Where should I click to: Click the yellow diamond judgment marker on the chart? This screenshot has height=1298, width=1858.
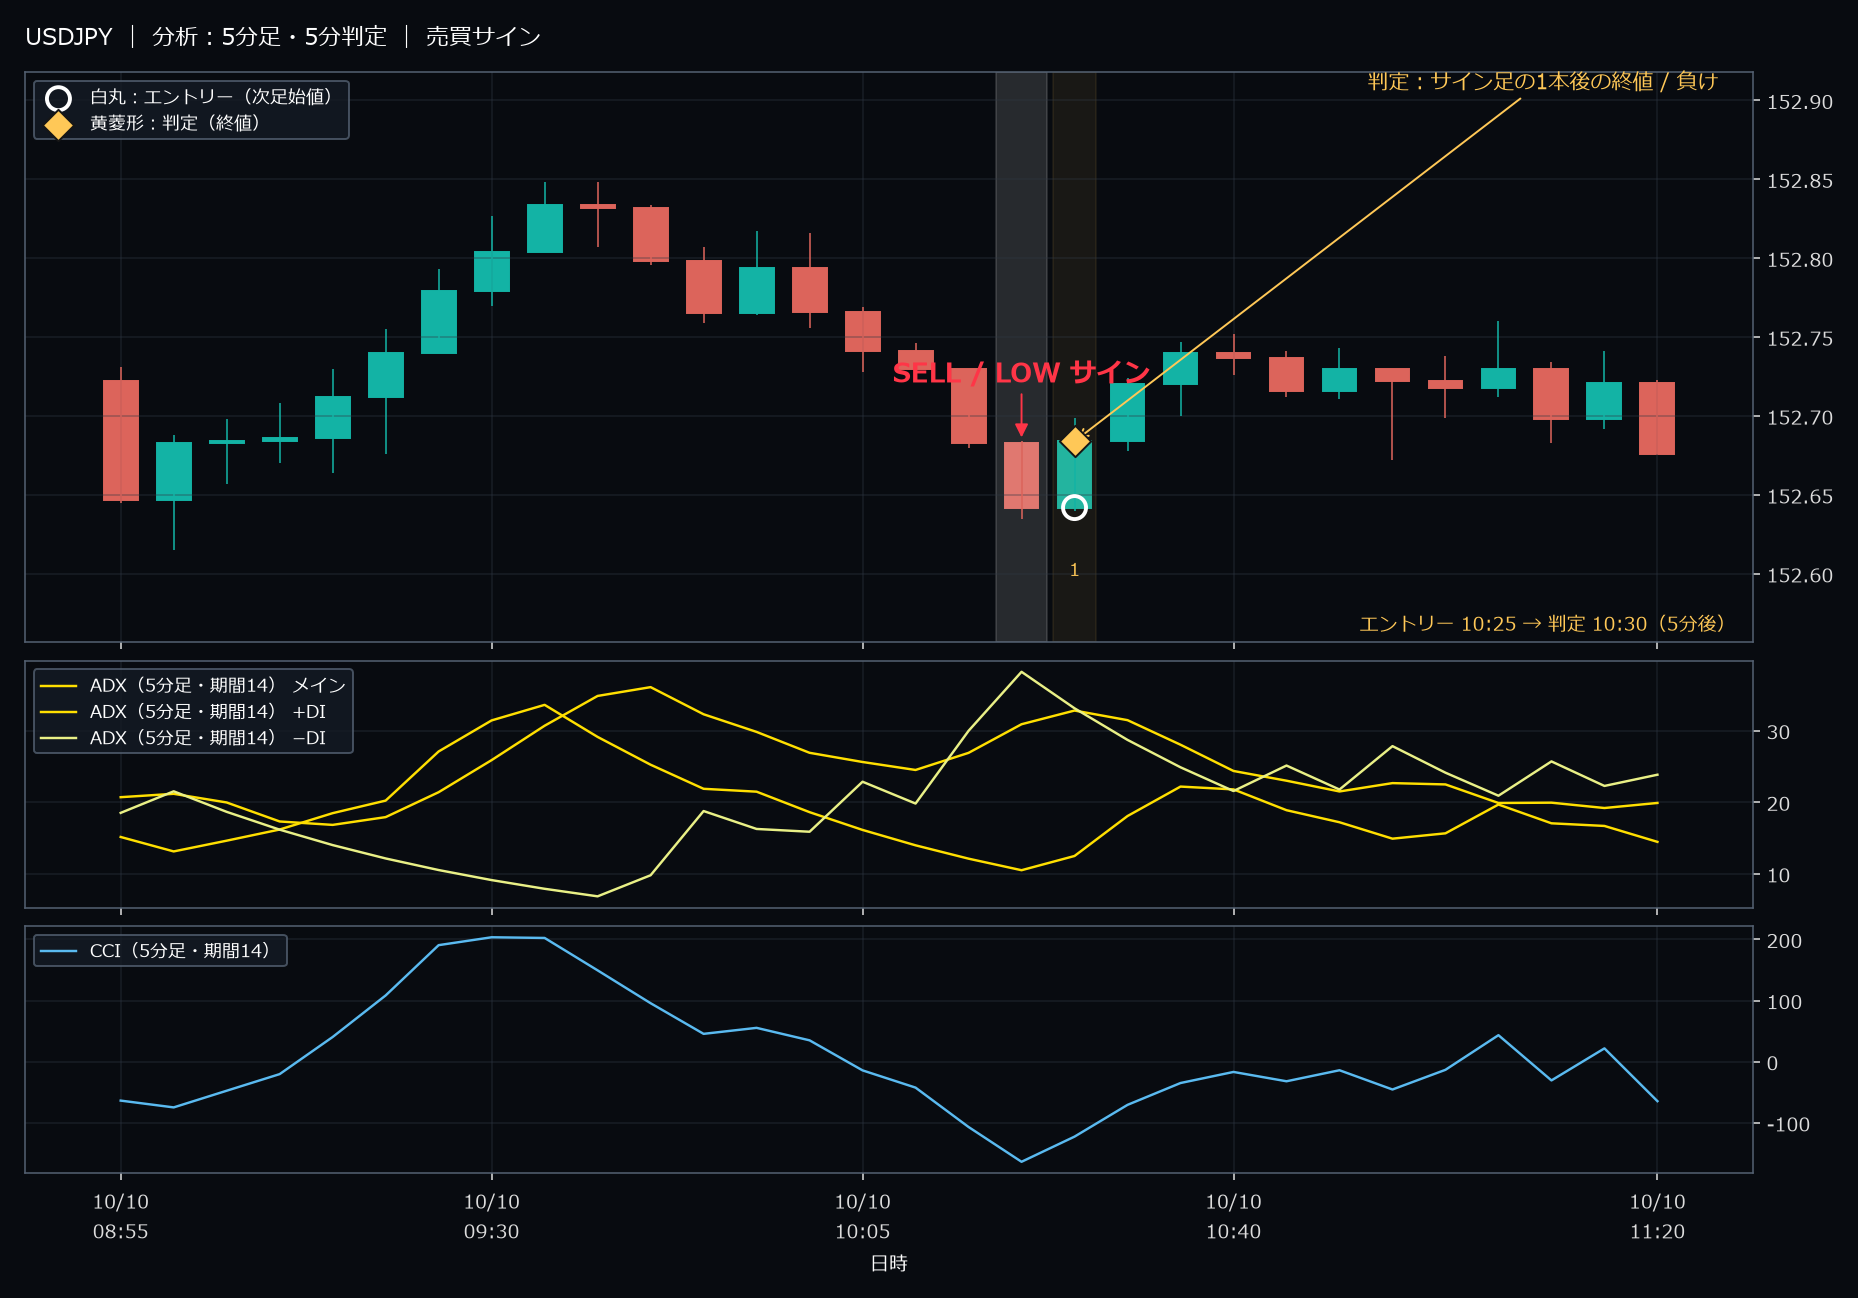(1075, 441)
